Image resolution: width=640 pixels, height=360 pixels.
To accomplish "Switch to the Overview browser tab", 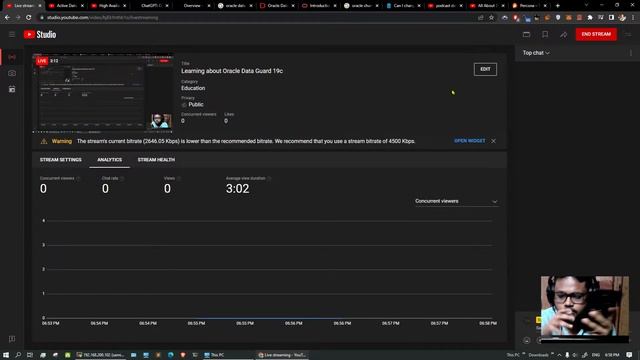I will (x=192, y=6).
